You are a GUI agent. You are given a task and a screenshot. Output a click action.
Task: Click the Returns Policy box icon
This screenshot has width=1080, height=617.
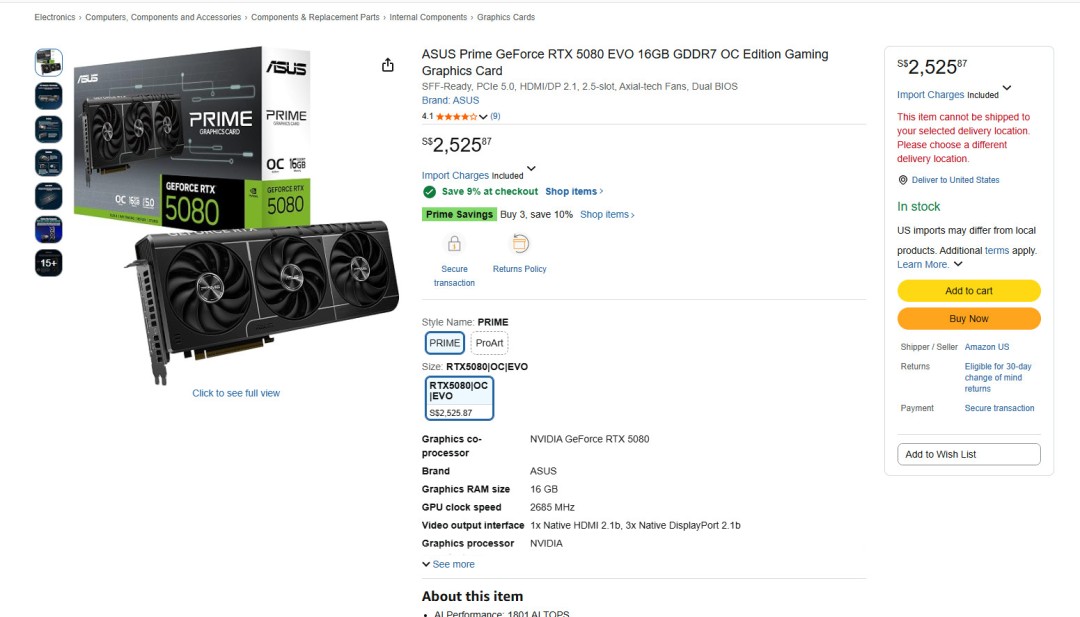pyautogui.click(x=520, y=244)
